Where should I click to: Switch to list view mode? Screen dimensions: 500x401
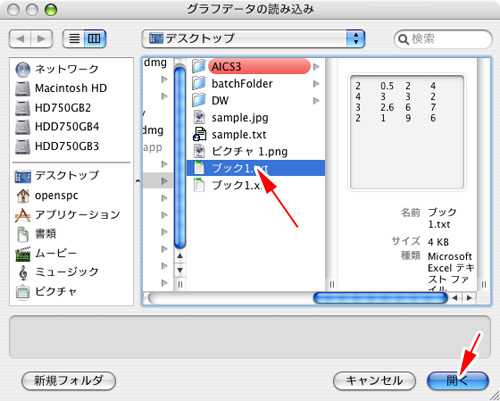(74, 39)
